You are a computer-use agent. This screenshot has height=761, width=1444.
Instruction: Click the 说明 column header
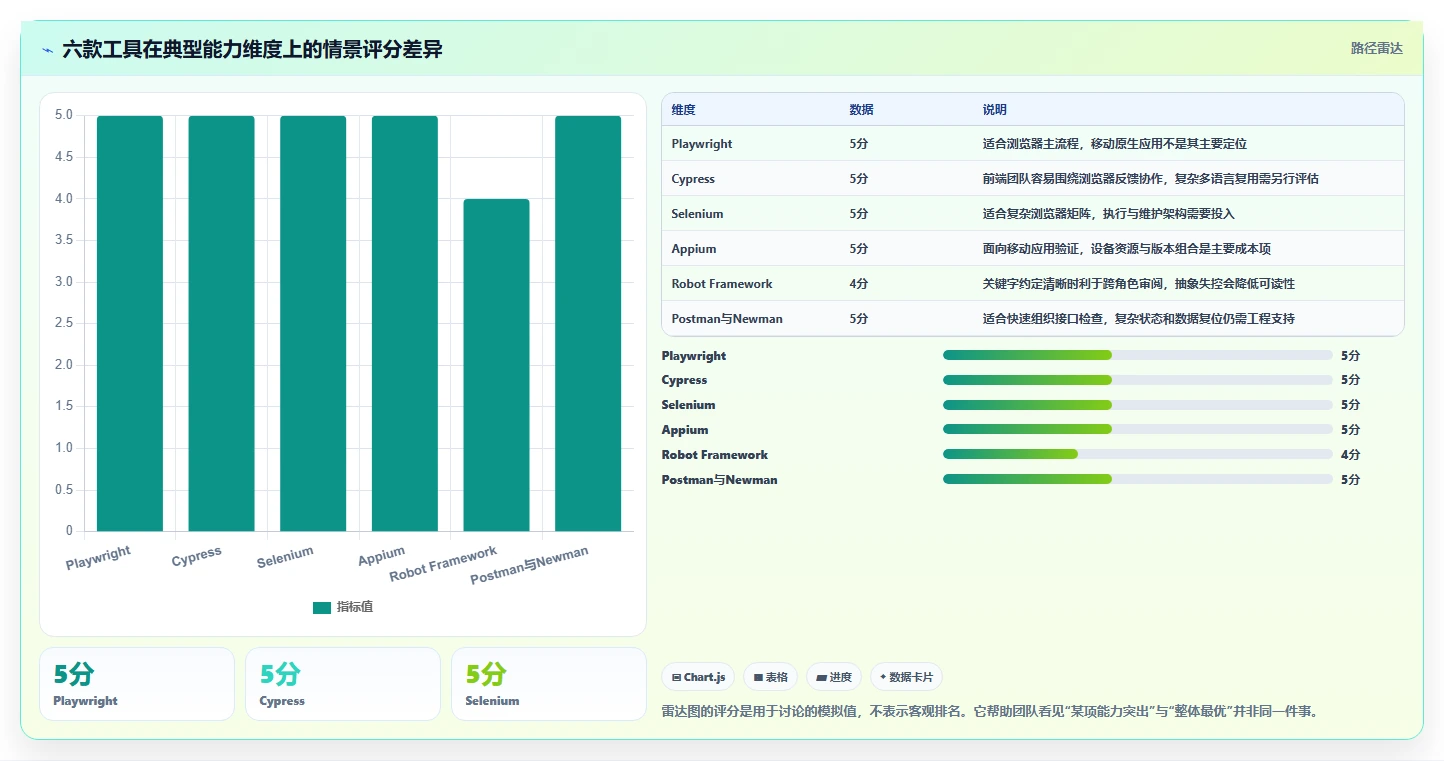995,110
